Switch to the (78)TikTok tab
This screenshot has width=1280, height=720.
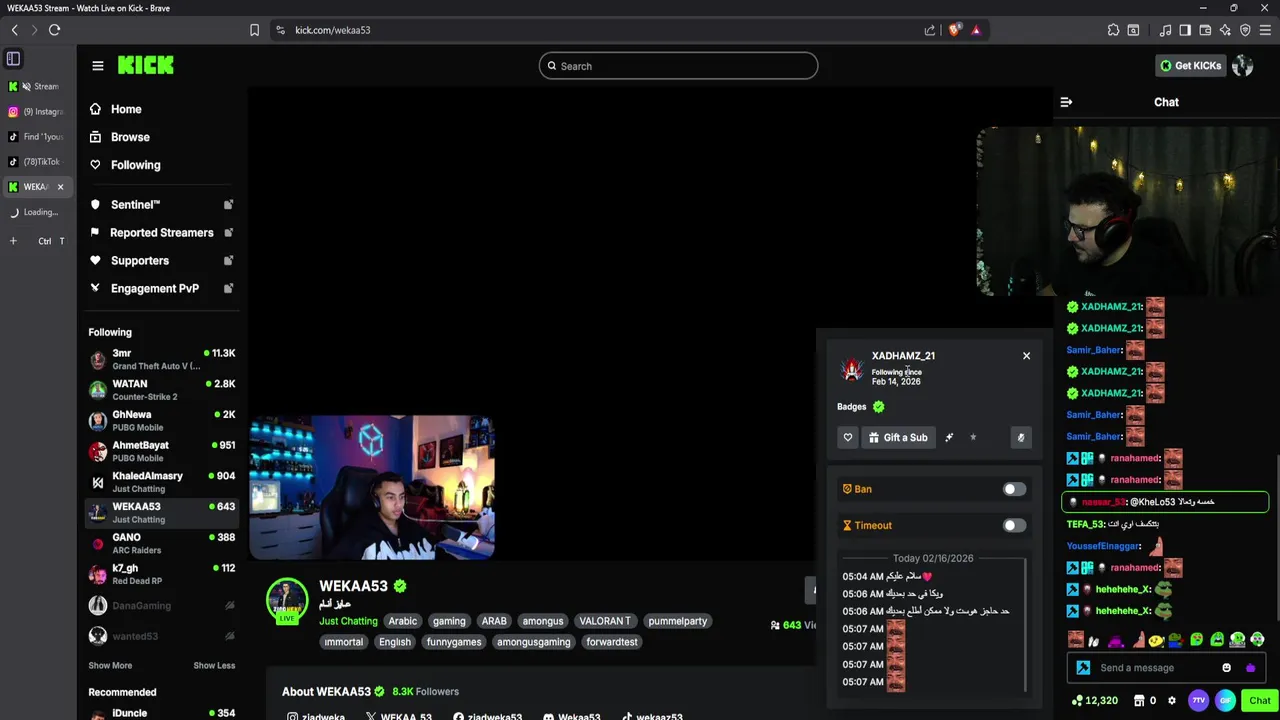pos(36,162)
